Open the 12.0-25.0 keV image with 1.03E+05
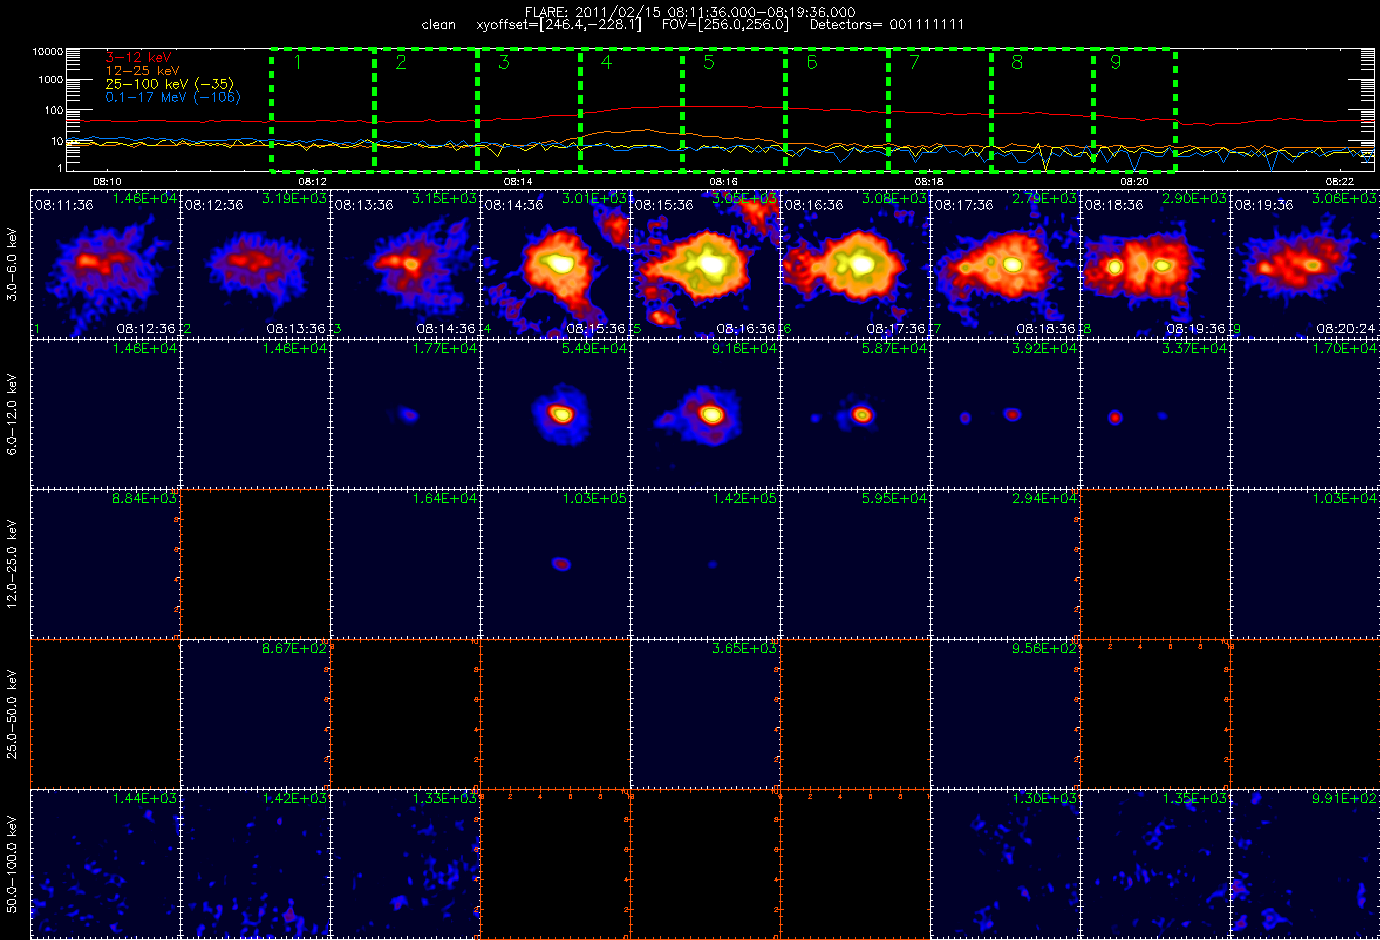The width and height of the screenshot is (1380, 940). [555, 563]
